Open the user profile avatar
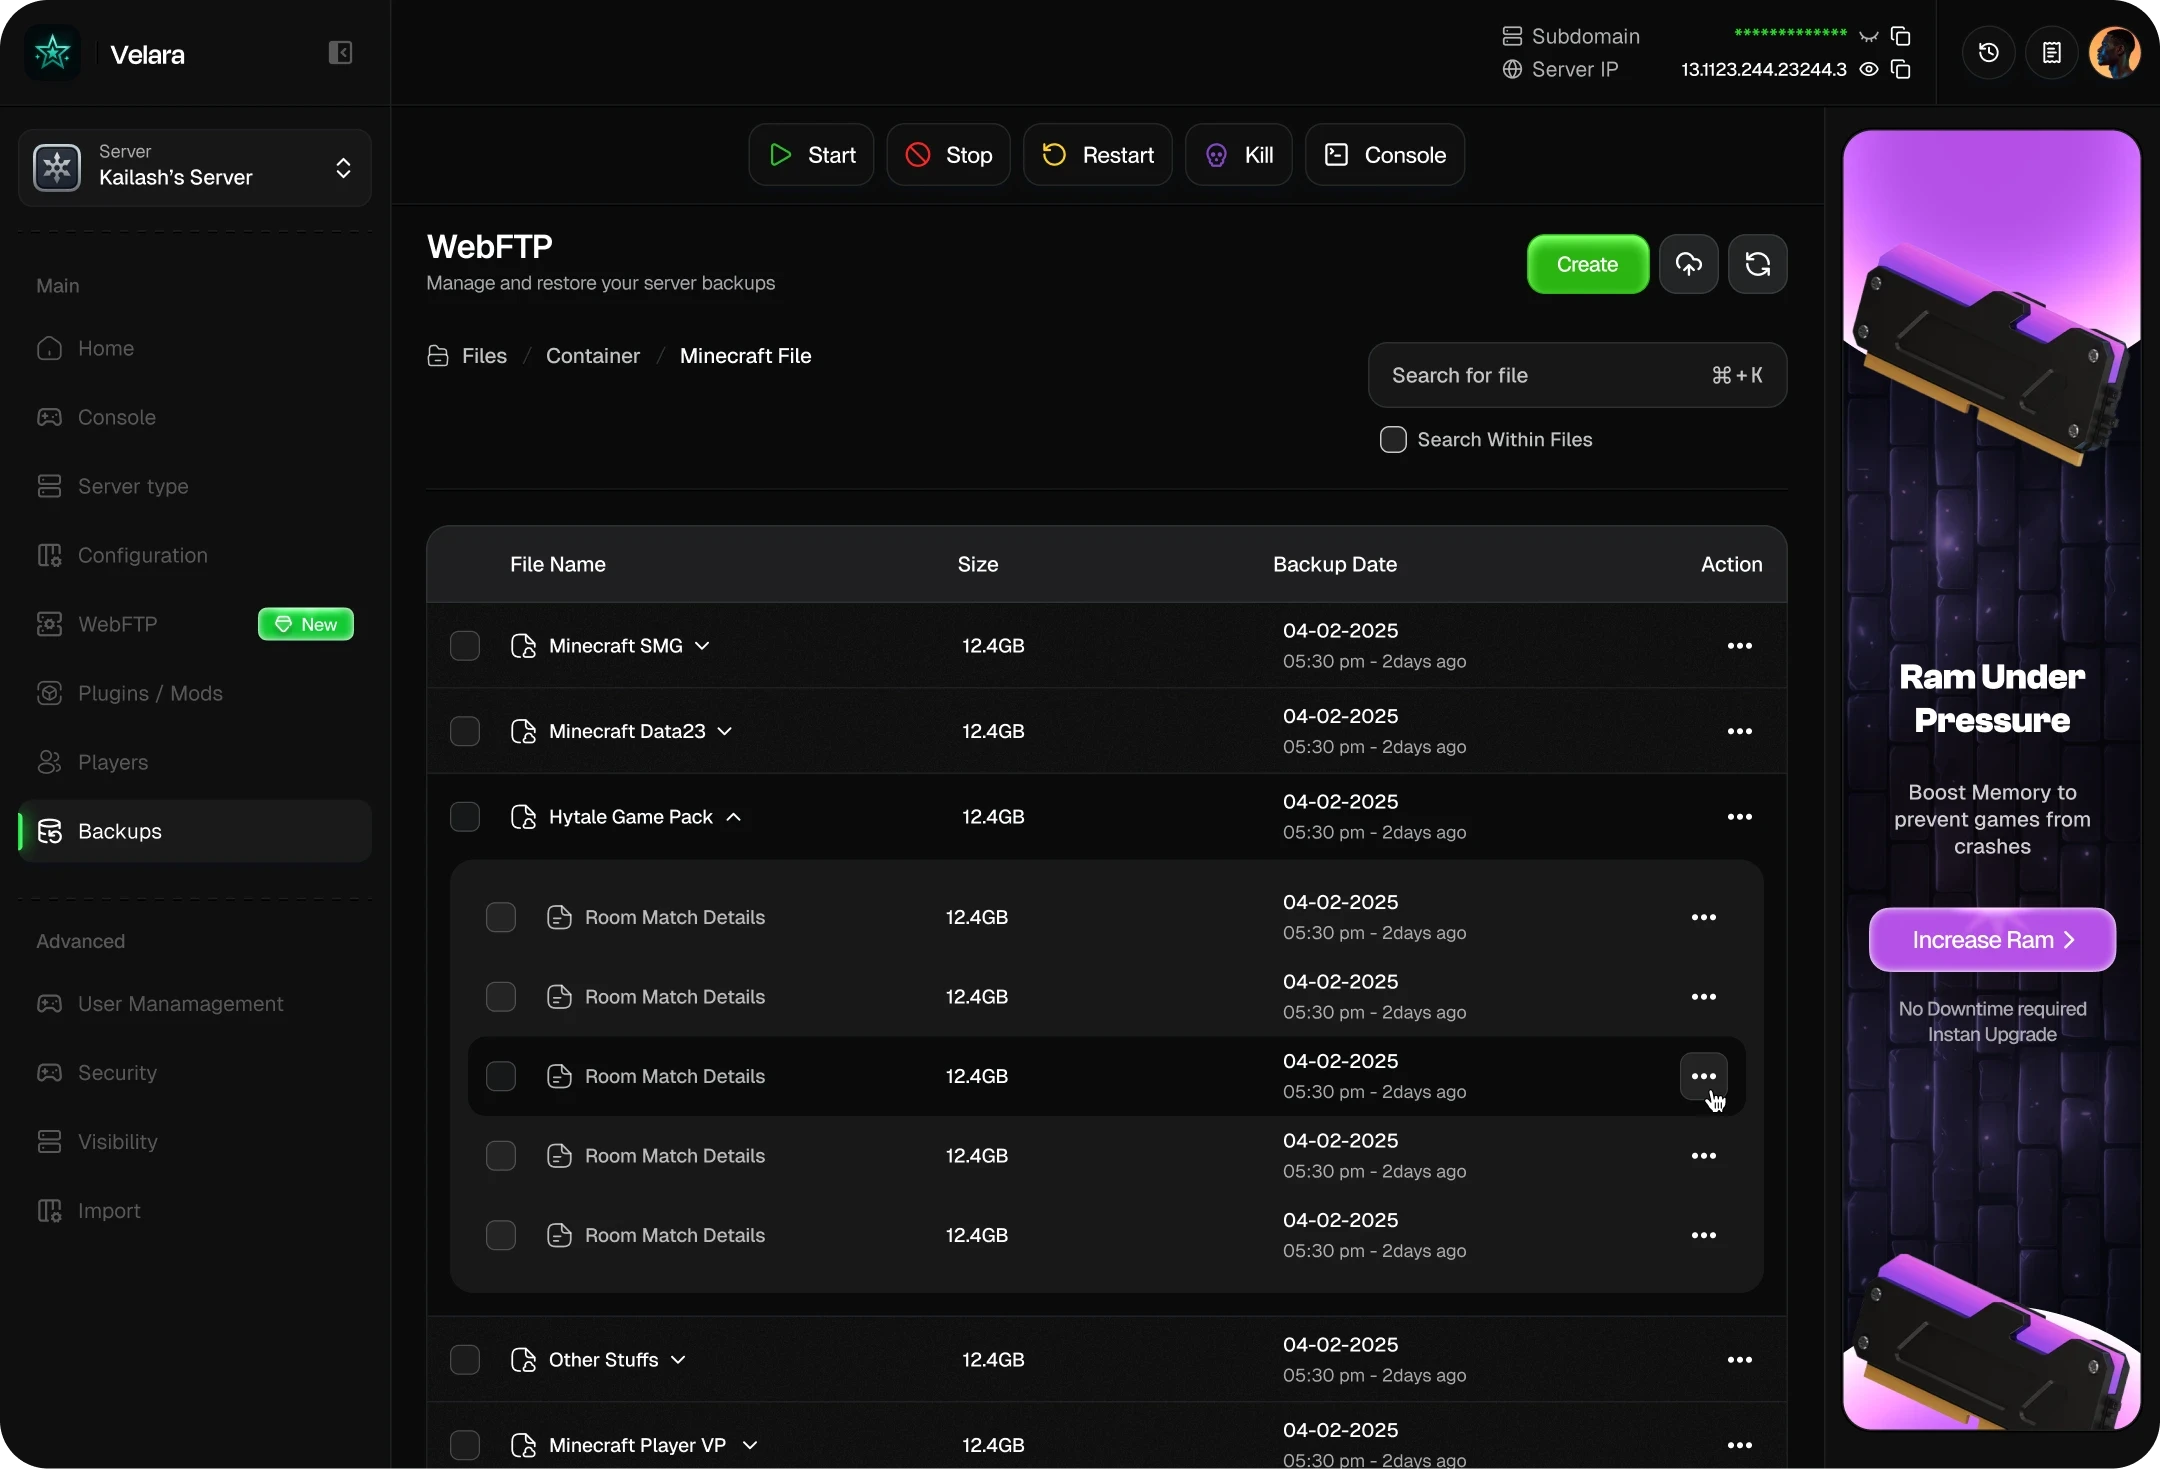This screenshot has height=1469, width=2160. (2114, 53)
